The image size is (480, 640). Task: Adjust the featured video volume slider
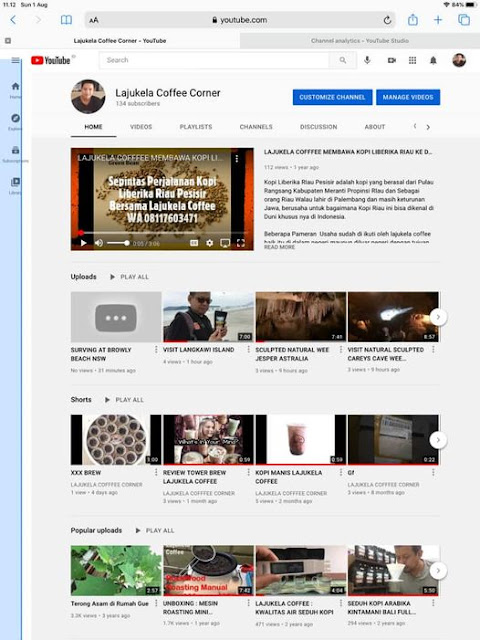(118, 243)
